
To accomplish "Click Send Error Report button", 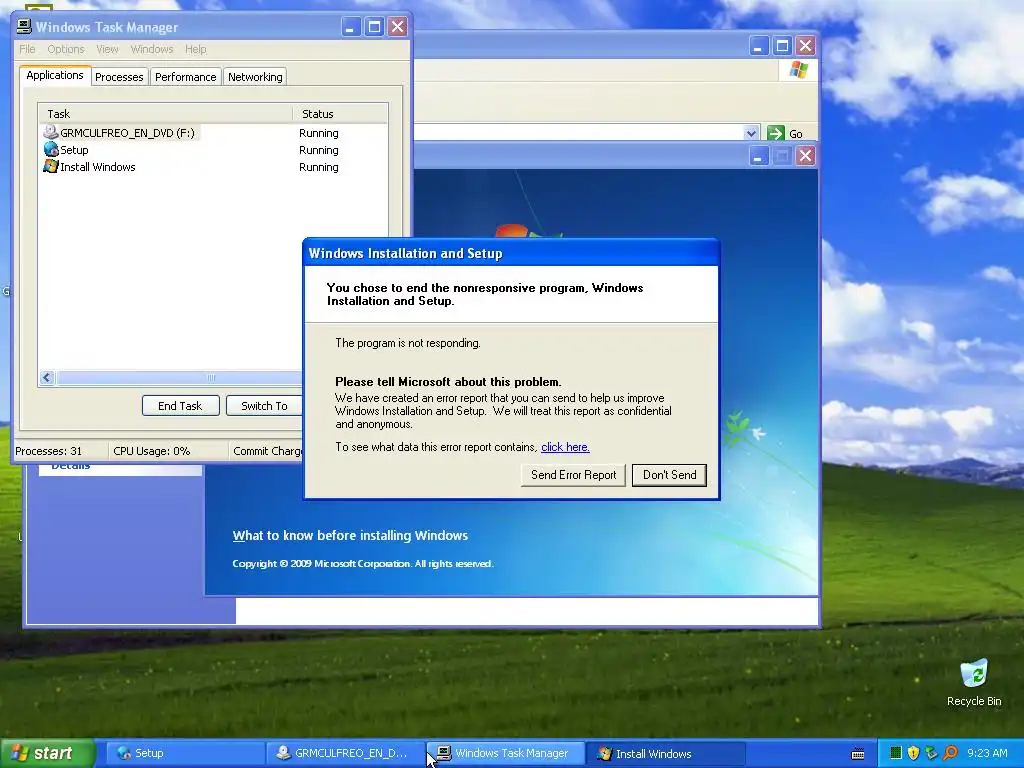I will [573, 475].
